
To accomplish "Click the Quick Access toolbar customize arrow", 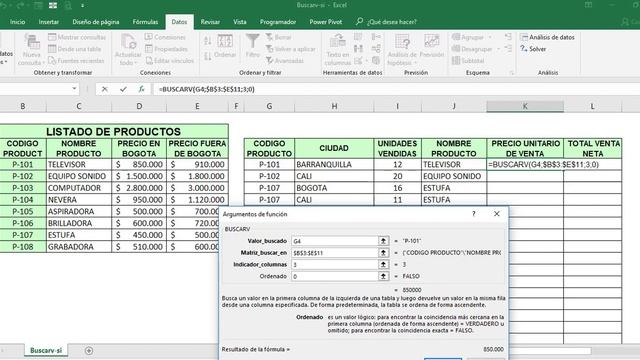I will click(x=82, y=6).
